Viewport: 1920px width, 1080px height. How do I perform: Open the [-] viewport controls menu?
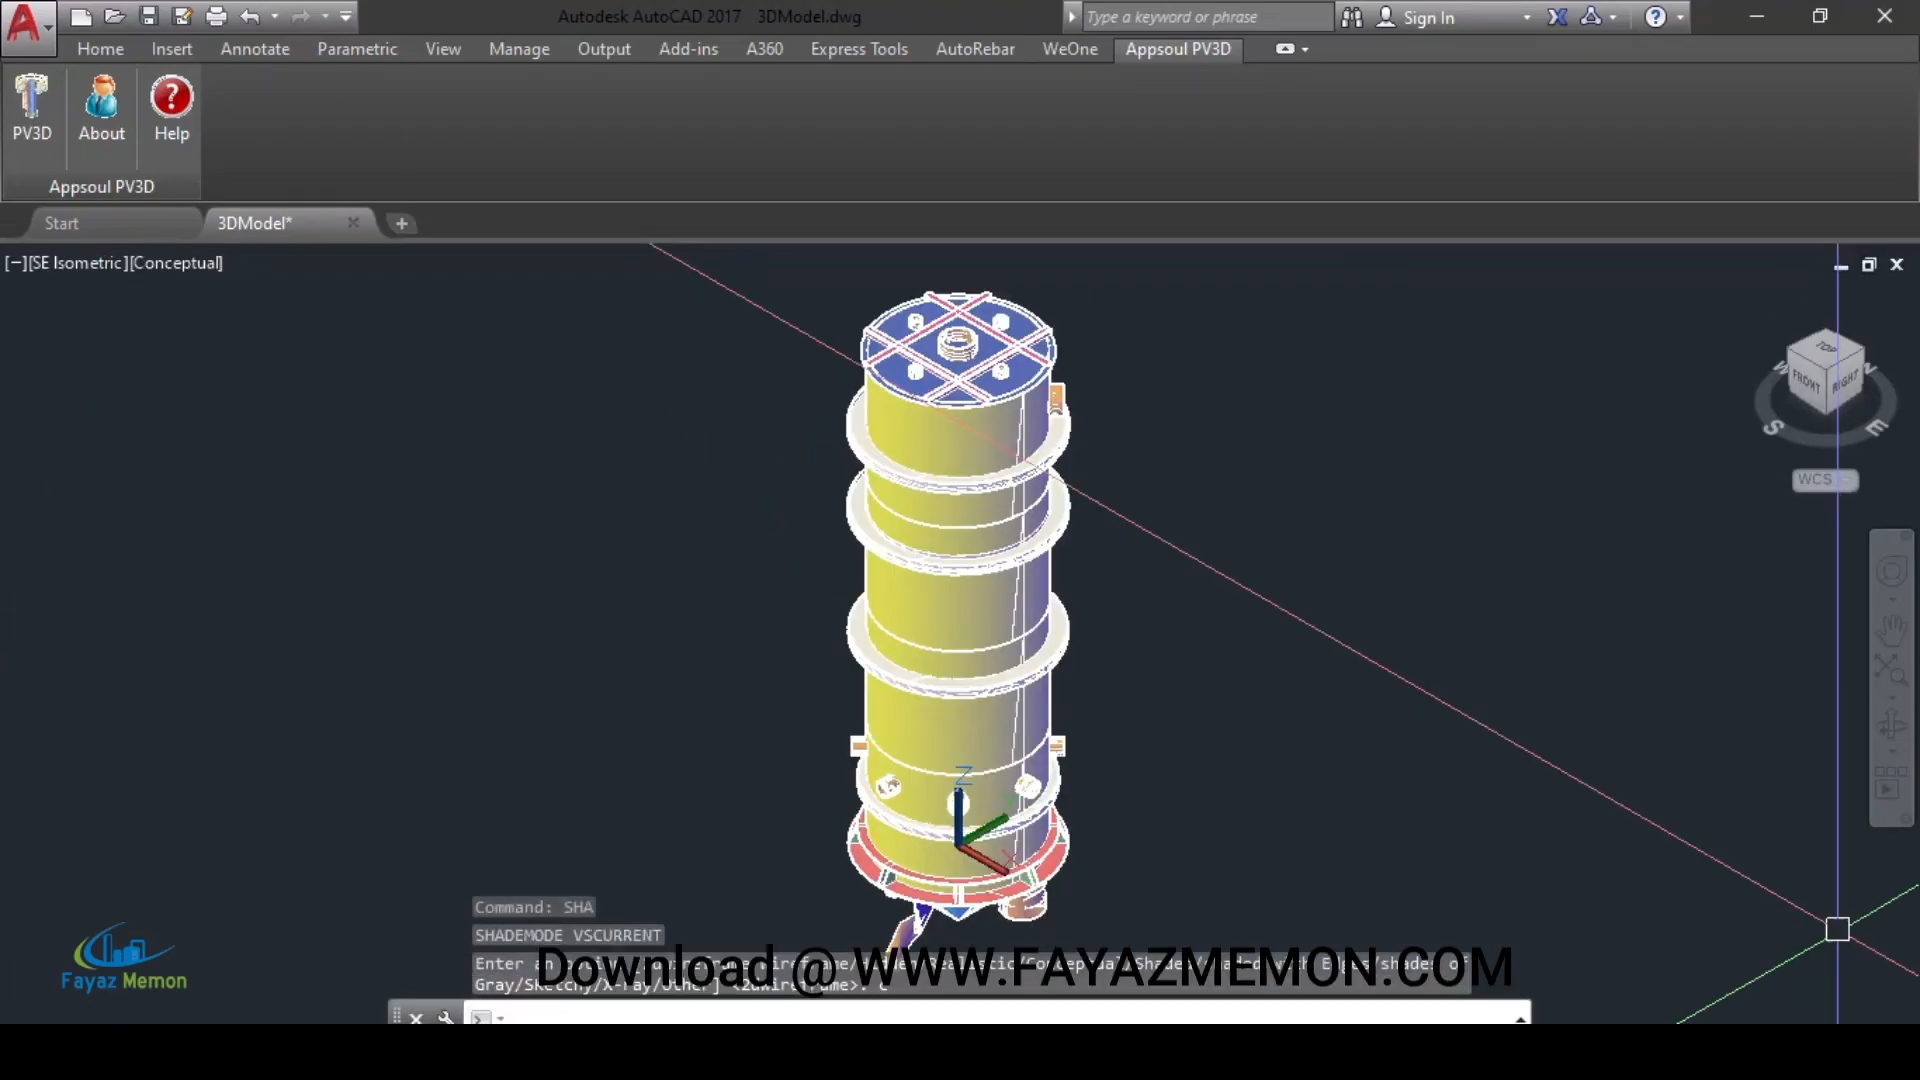tap(15, 263)
